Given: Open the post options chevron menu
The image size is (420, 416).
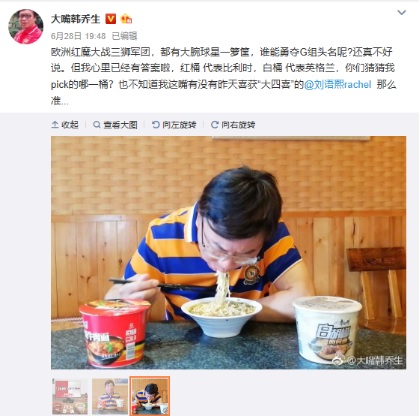Looking at the screenshot, I should (402, 13).
